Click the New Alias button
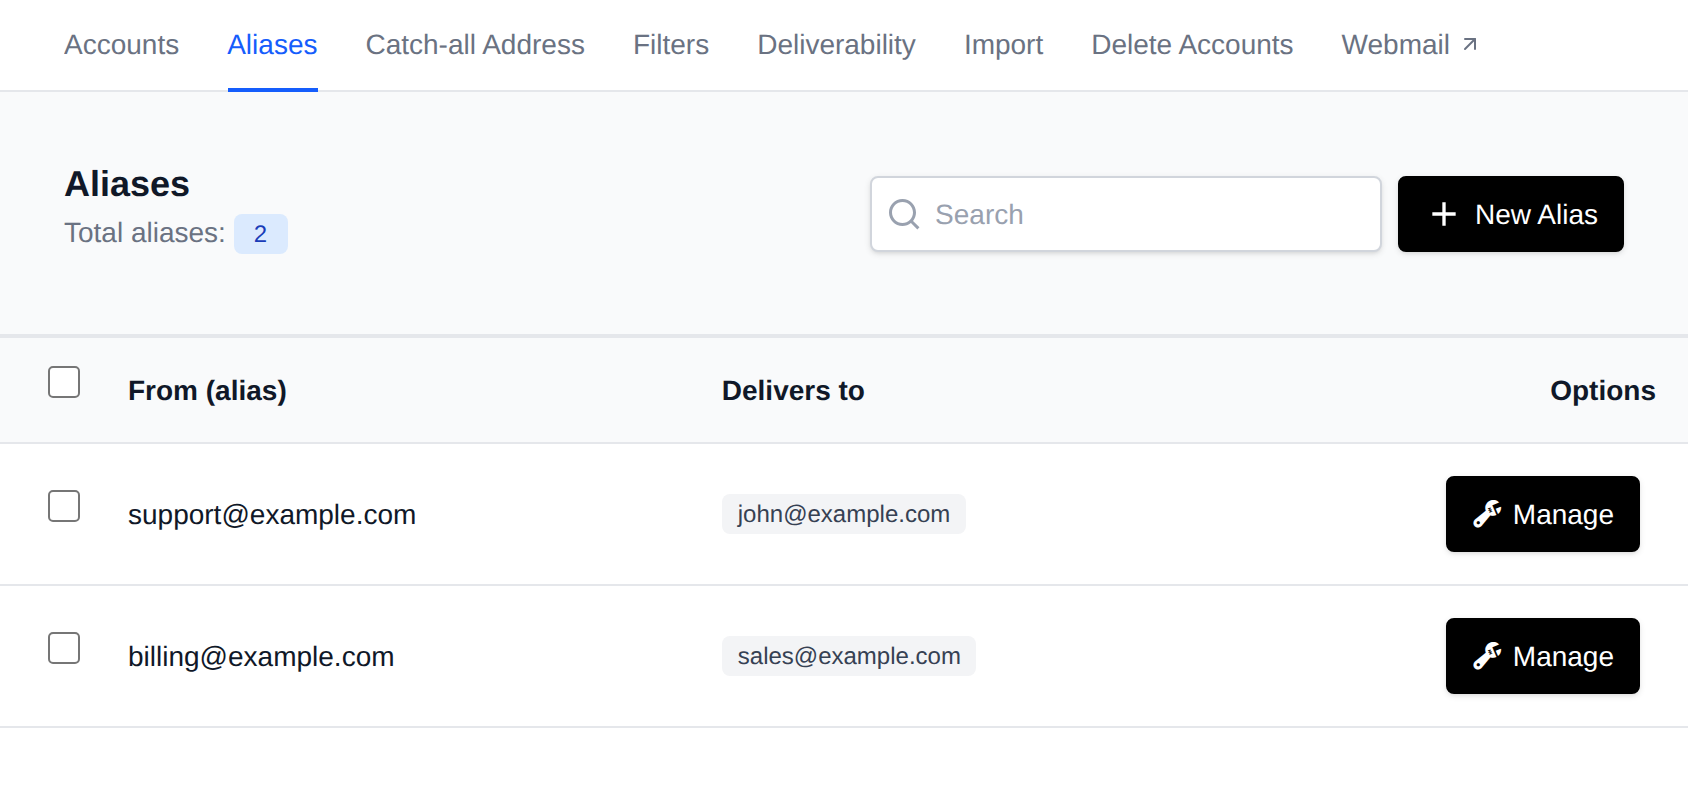 tap(1510, 214)
